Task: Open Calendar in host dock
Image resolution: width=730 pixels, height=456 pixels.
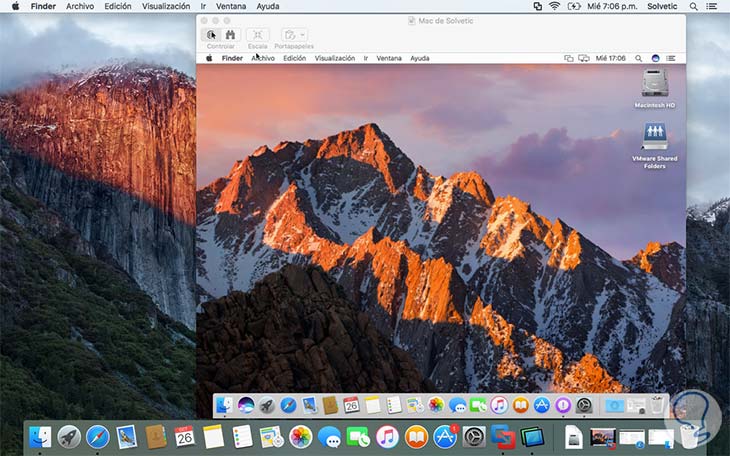Action: tap(184, 437)
